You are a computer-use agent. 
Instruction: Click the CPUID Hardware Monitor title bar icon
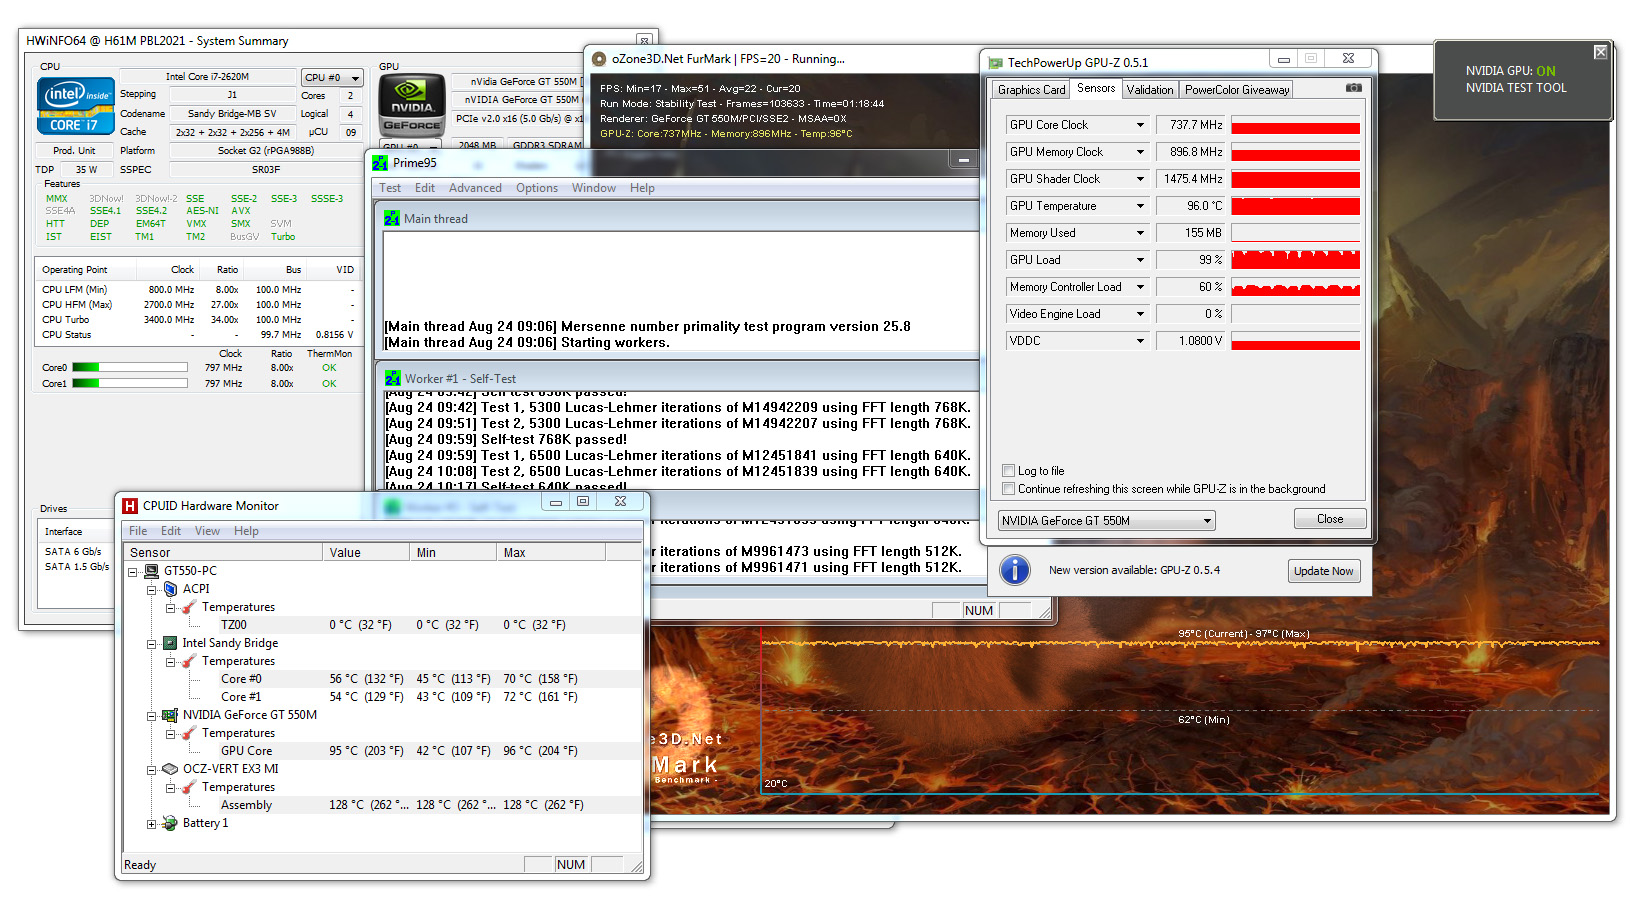click(x=130, y=506)
